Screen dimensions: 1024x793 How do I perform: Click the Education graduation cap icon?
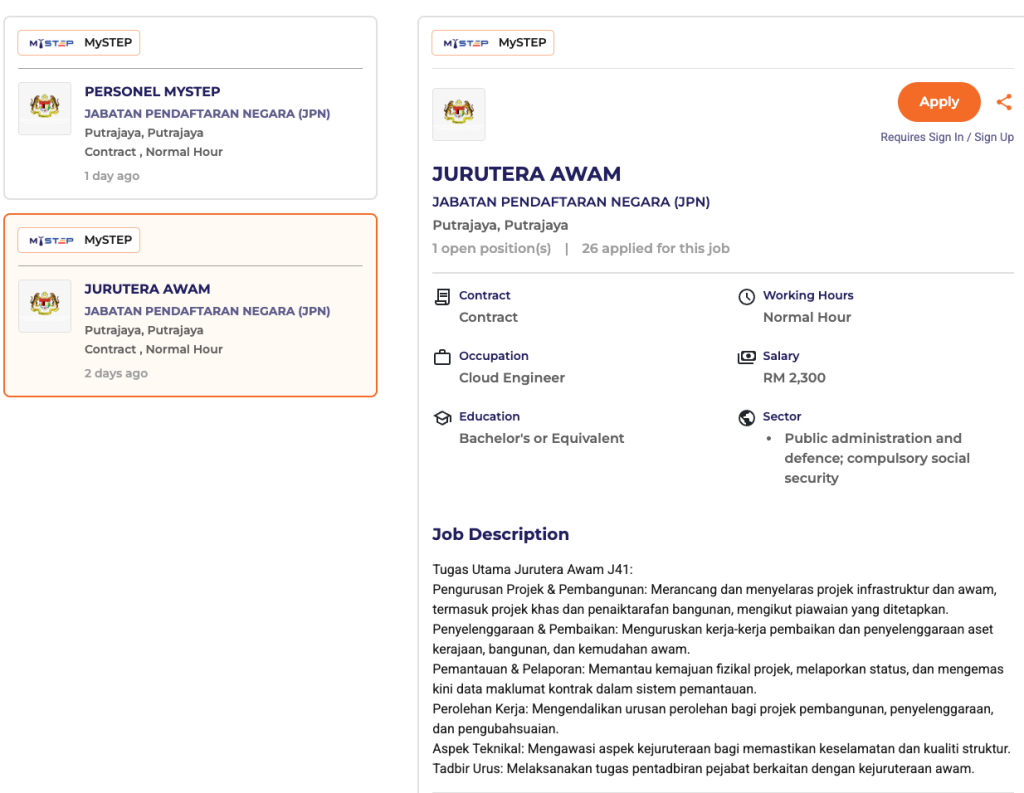pyautogui.click(x=442, y=418)
